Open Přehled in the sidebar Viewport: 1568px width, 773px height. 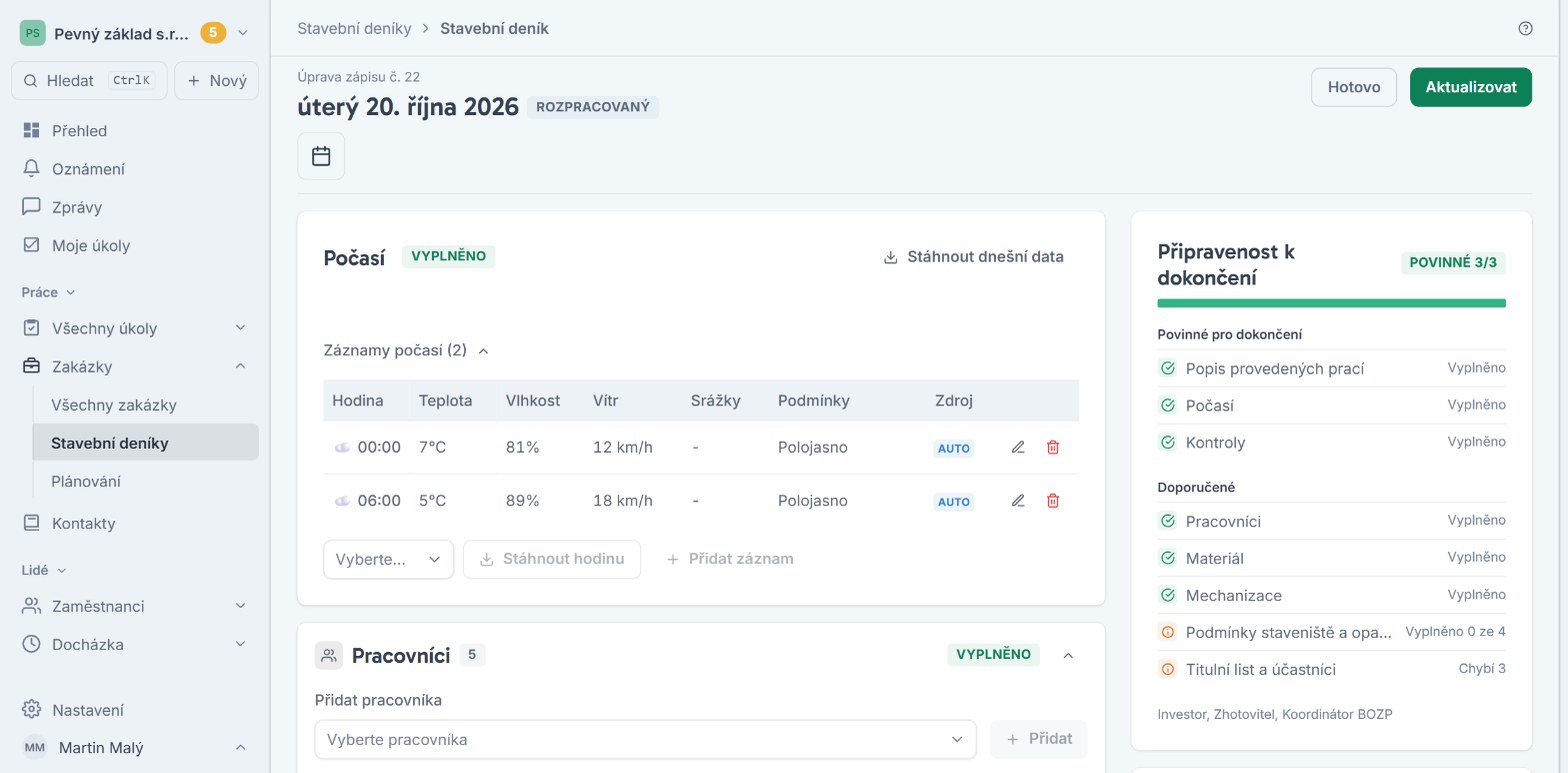tap(135, 131)
